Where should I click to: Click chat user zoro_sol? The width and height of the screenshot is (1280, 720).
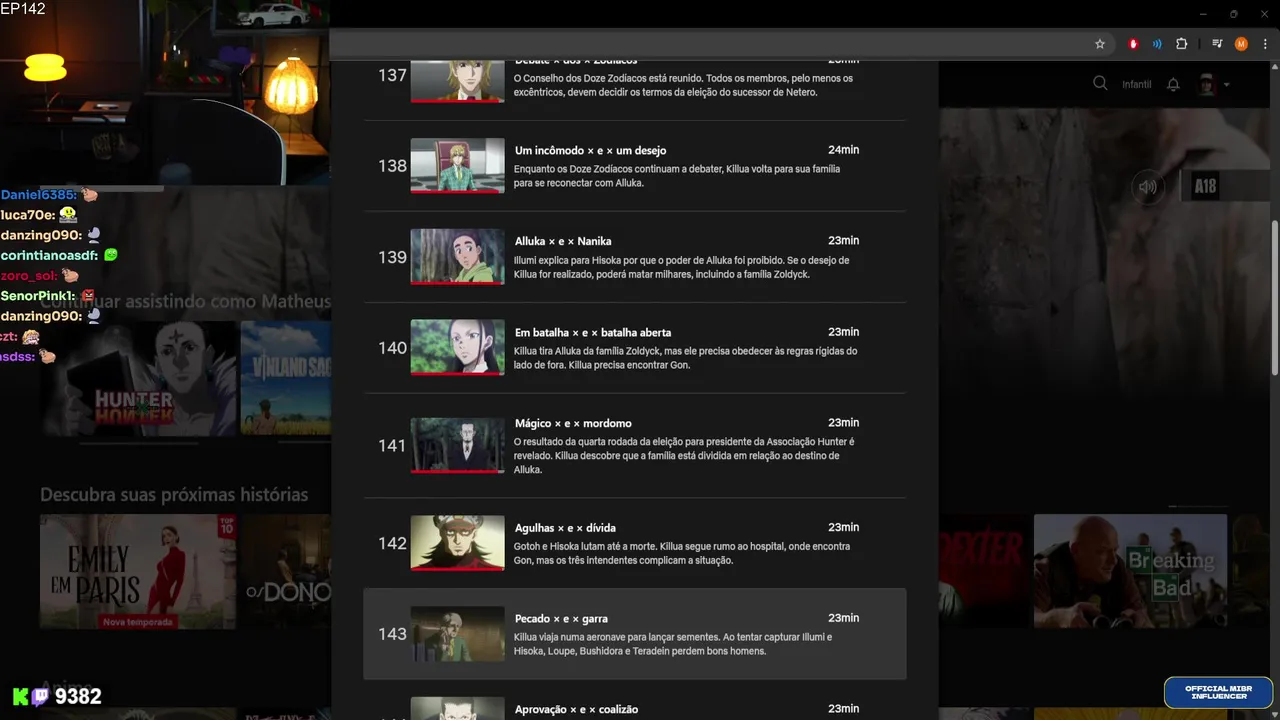[28, 275]
